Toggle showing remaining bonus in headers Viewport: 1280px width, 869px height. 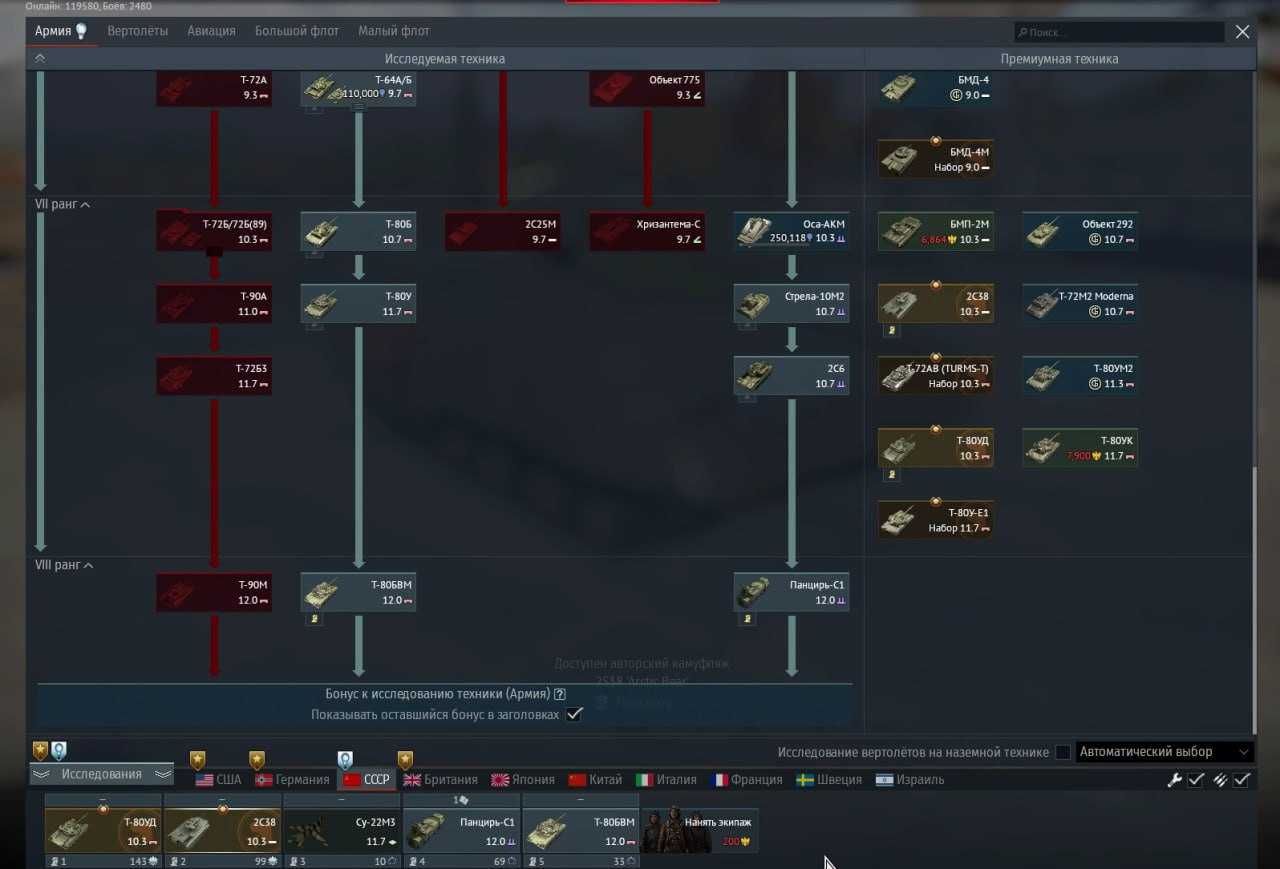click(574, 714)
